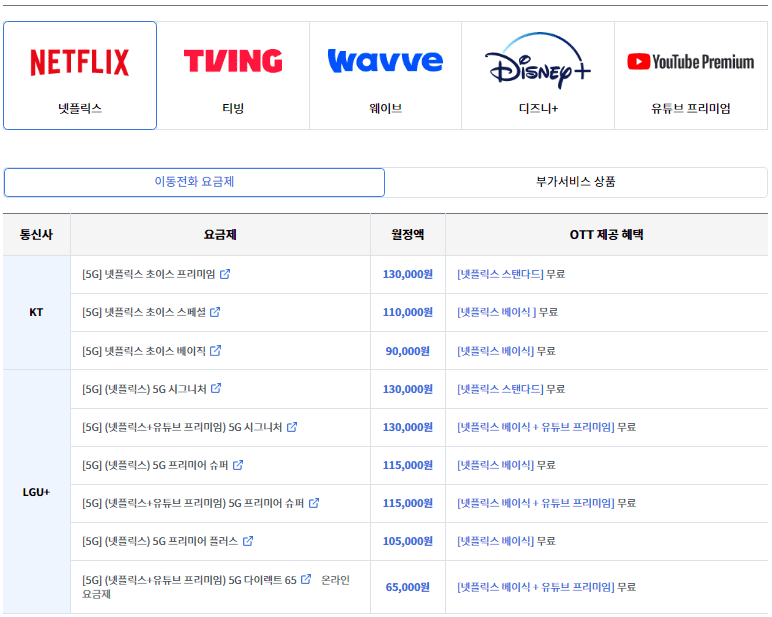Click plan name (넷플릭스+유튜브 프리미엄) 5G 시그니처
The width and height of the screenshot is (772, 617).
(182, 427)
